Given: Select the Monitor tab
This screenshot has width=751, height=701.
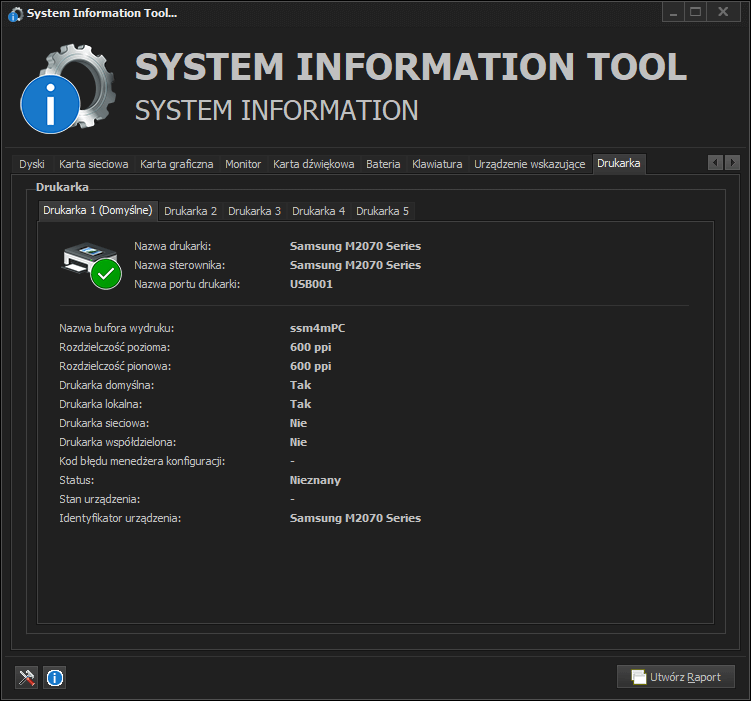Looking at the screenshot, I should click(x=243, y=164).
